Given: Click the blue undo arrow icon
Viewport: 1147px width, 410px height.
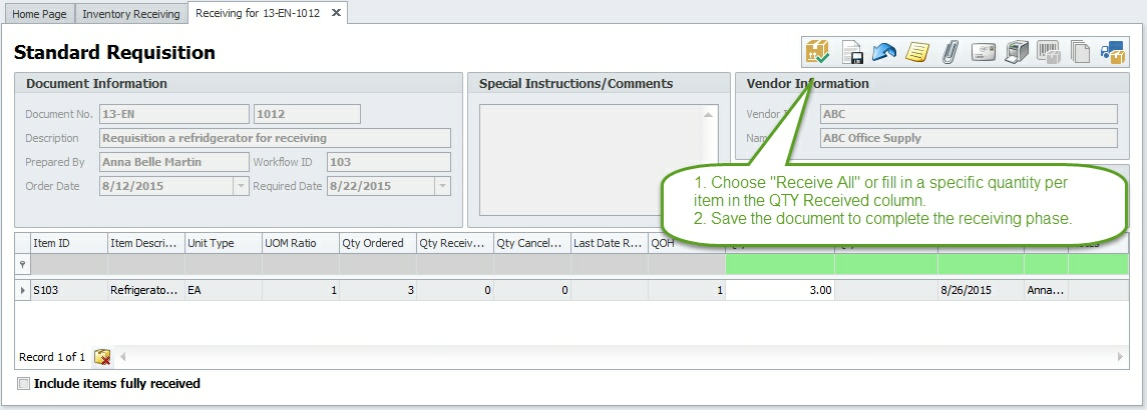Looking at the screenshot, I should tap(883, 52).
